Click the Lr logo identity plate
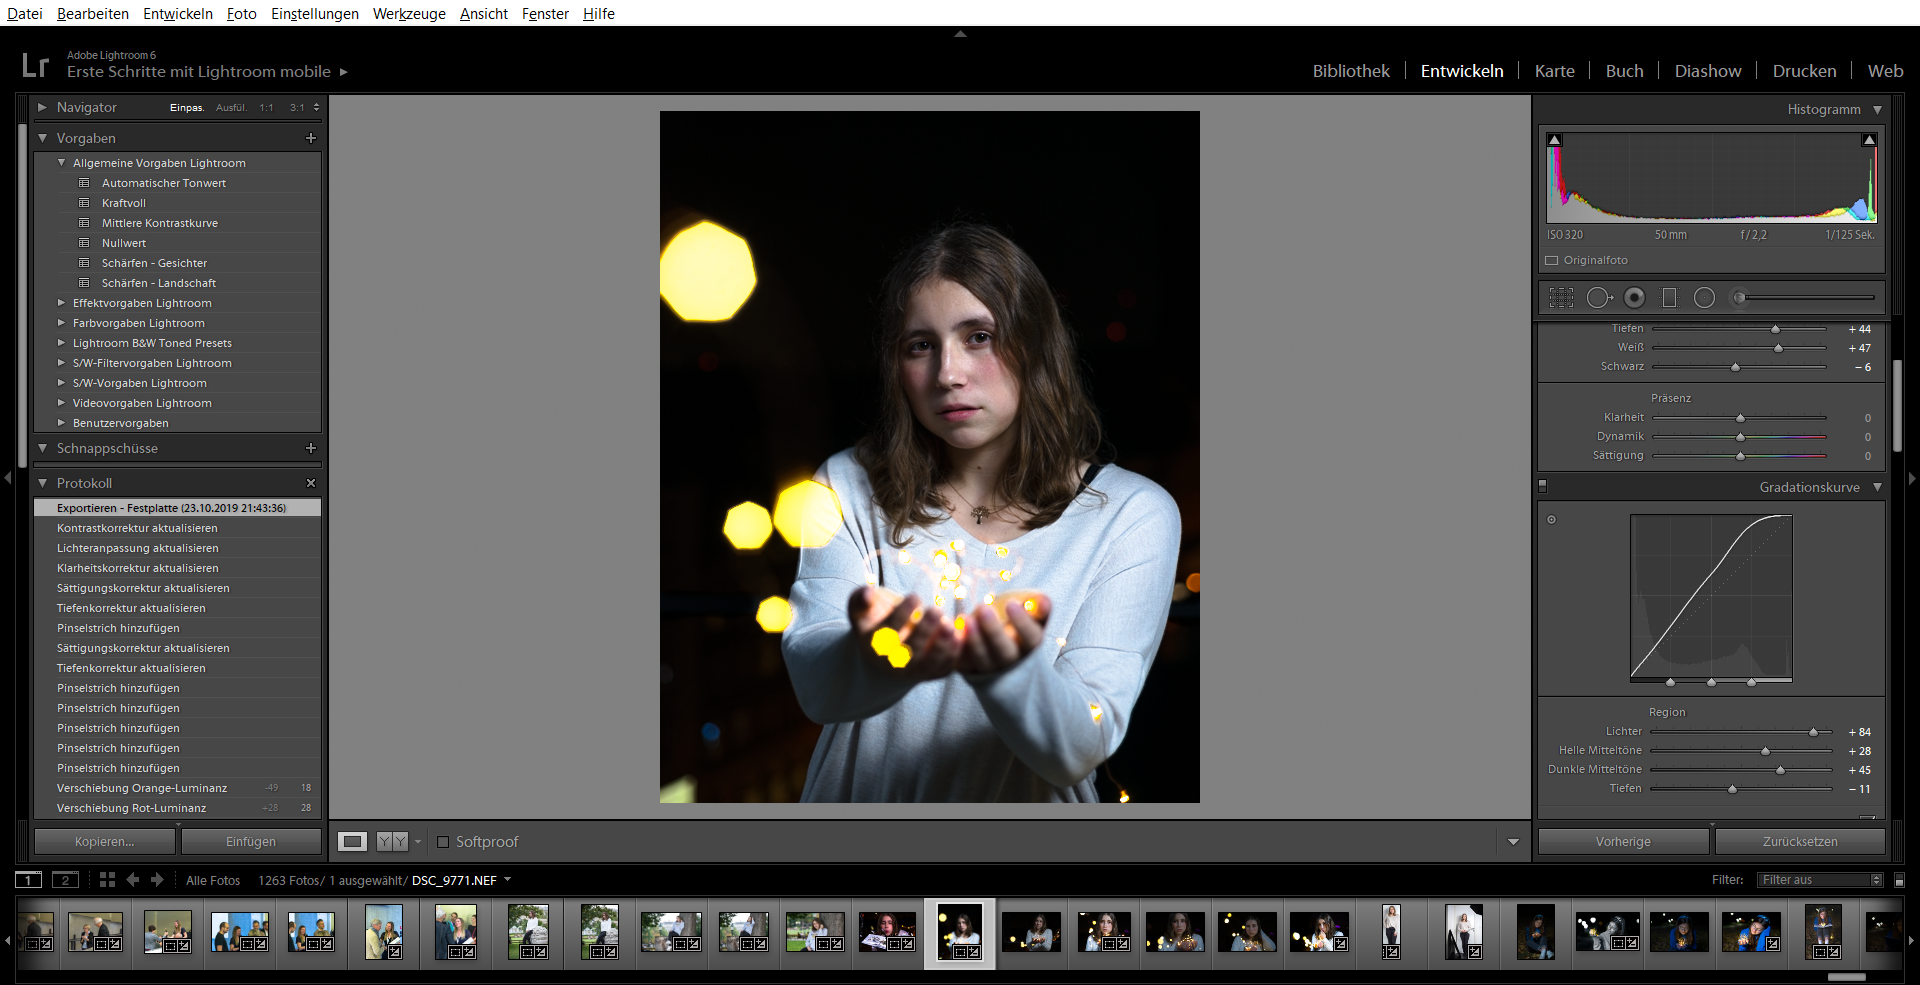The height and width of the screenshot is (985, 1920). (x=35, y=66)
